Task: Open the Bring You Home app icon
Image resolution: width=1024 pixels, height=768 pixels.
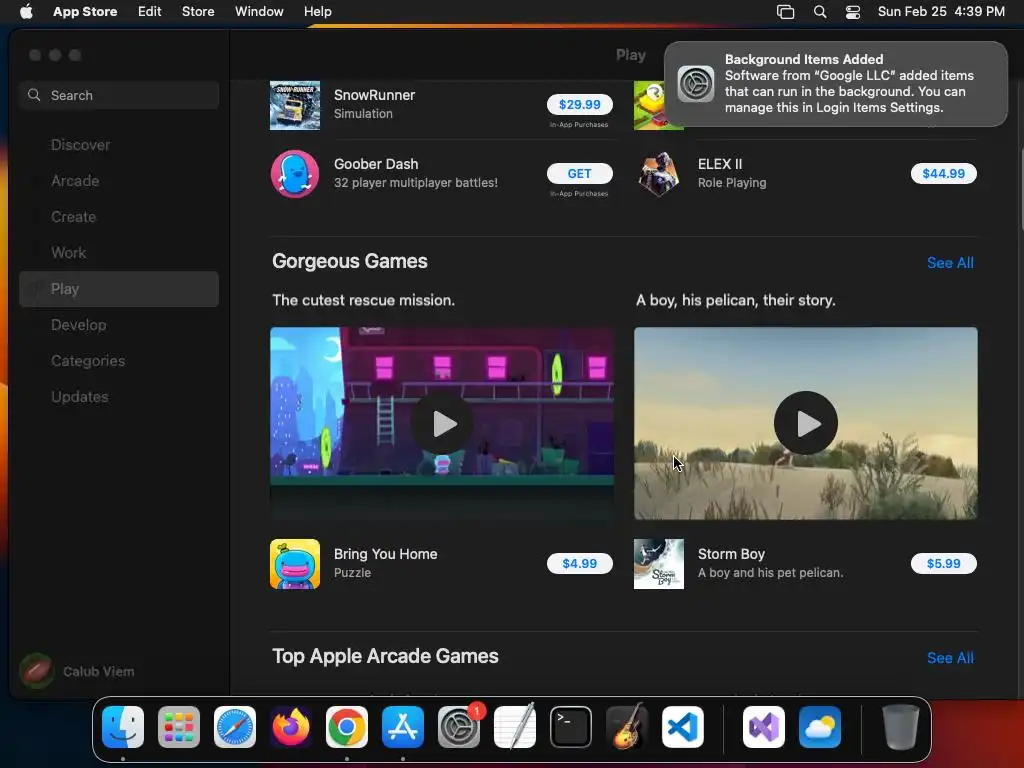Action: [295, 564]
